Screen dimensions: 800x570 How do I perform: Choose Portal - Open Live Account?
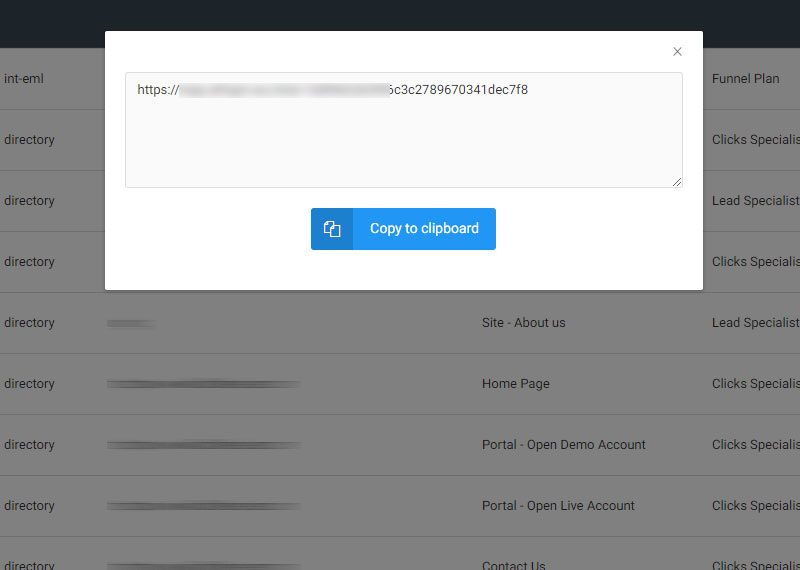[x=558, y=506]
